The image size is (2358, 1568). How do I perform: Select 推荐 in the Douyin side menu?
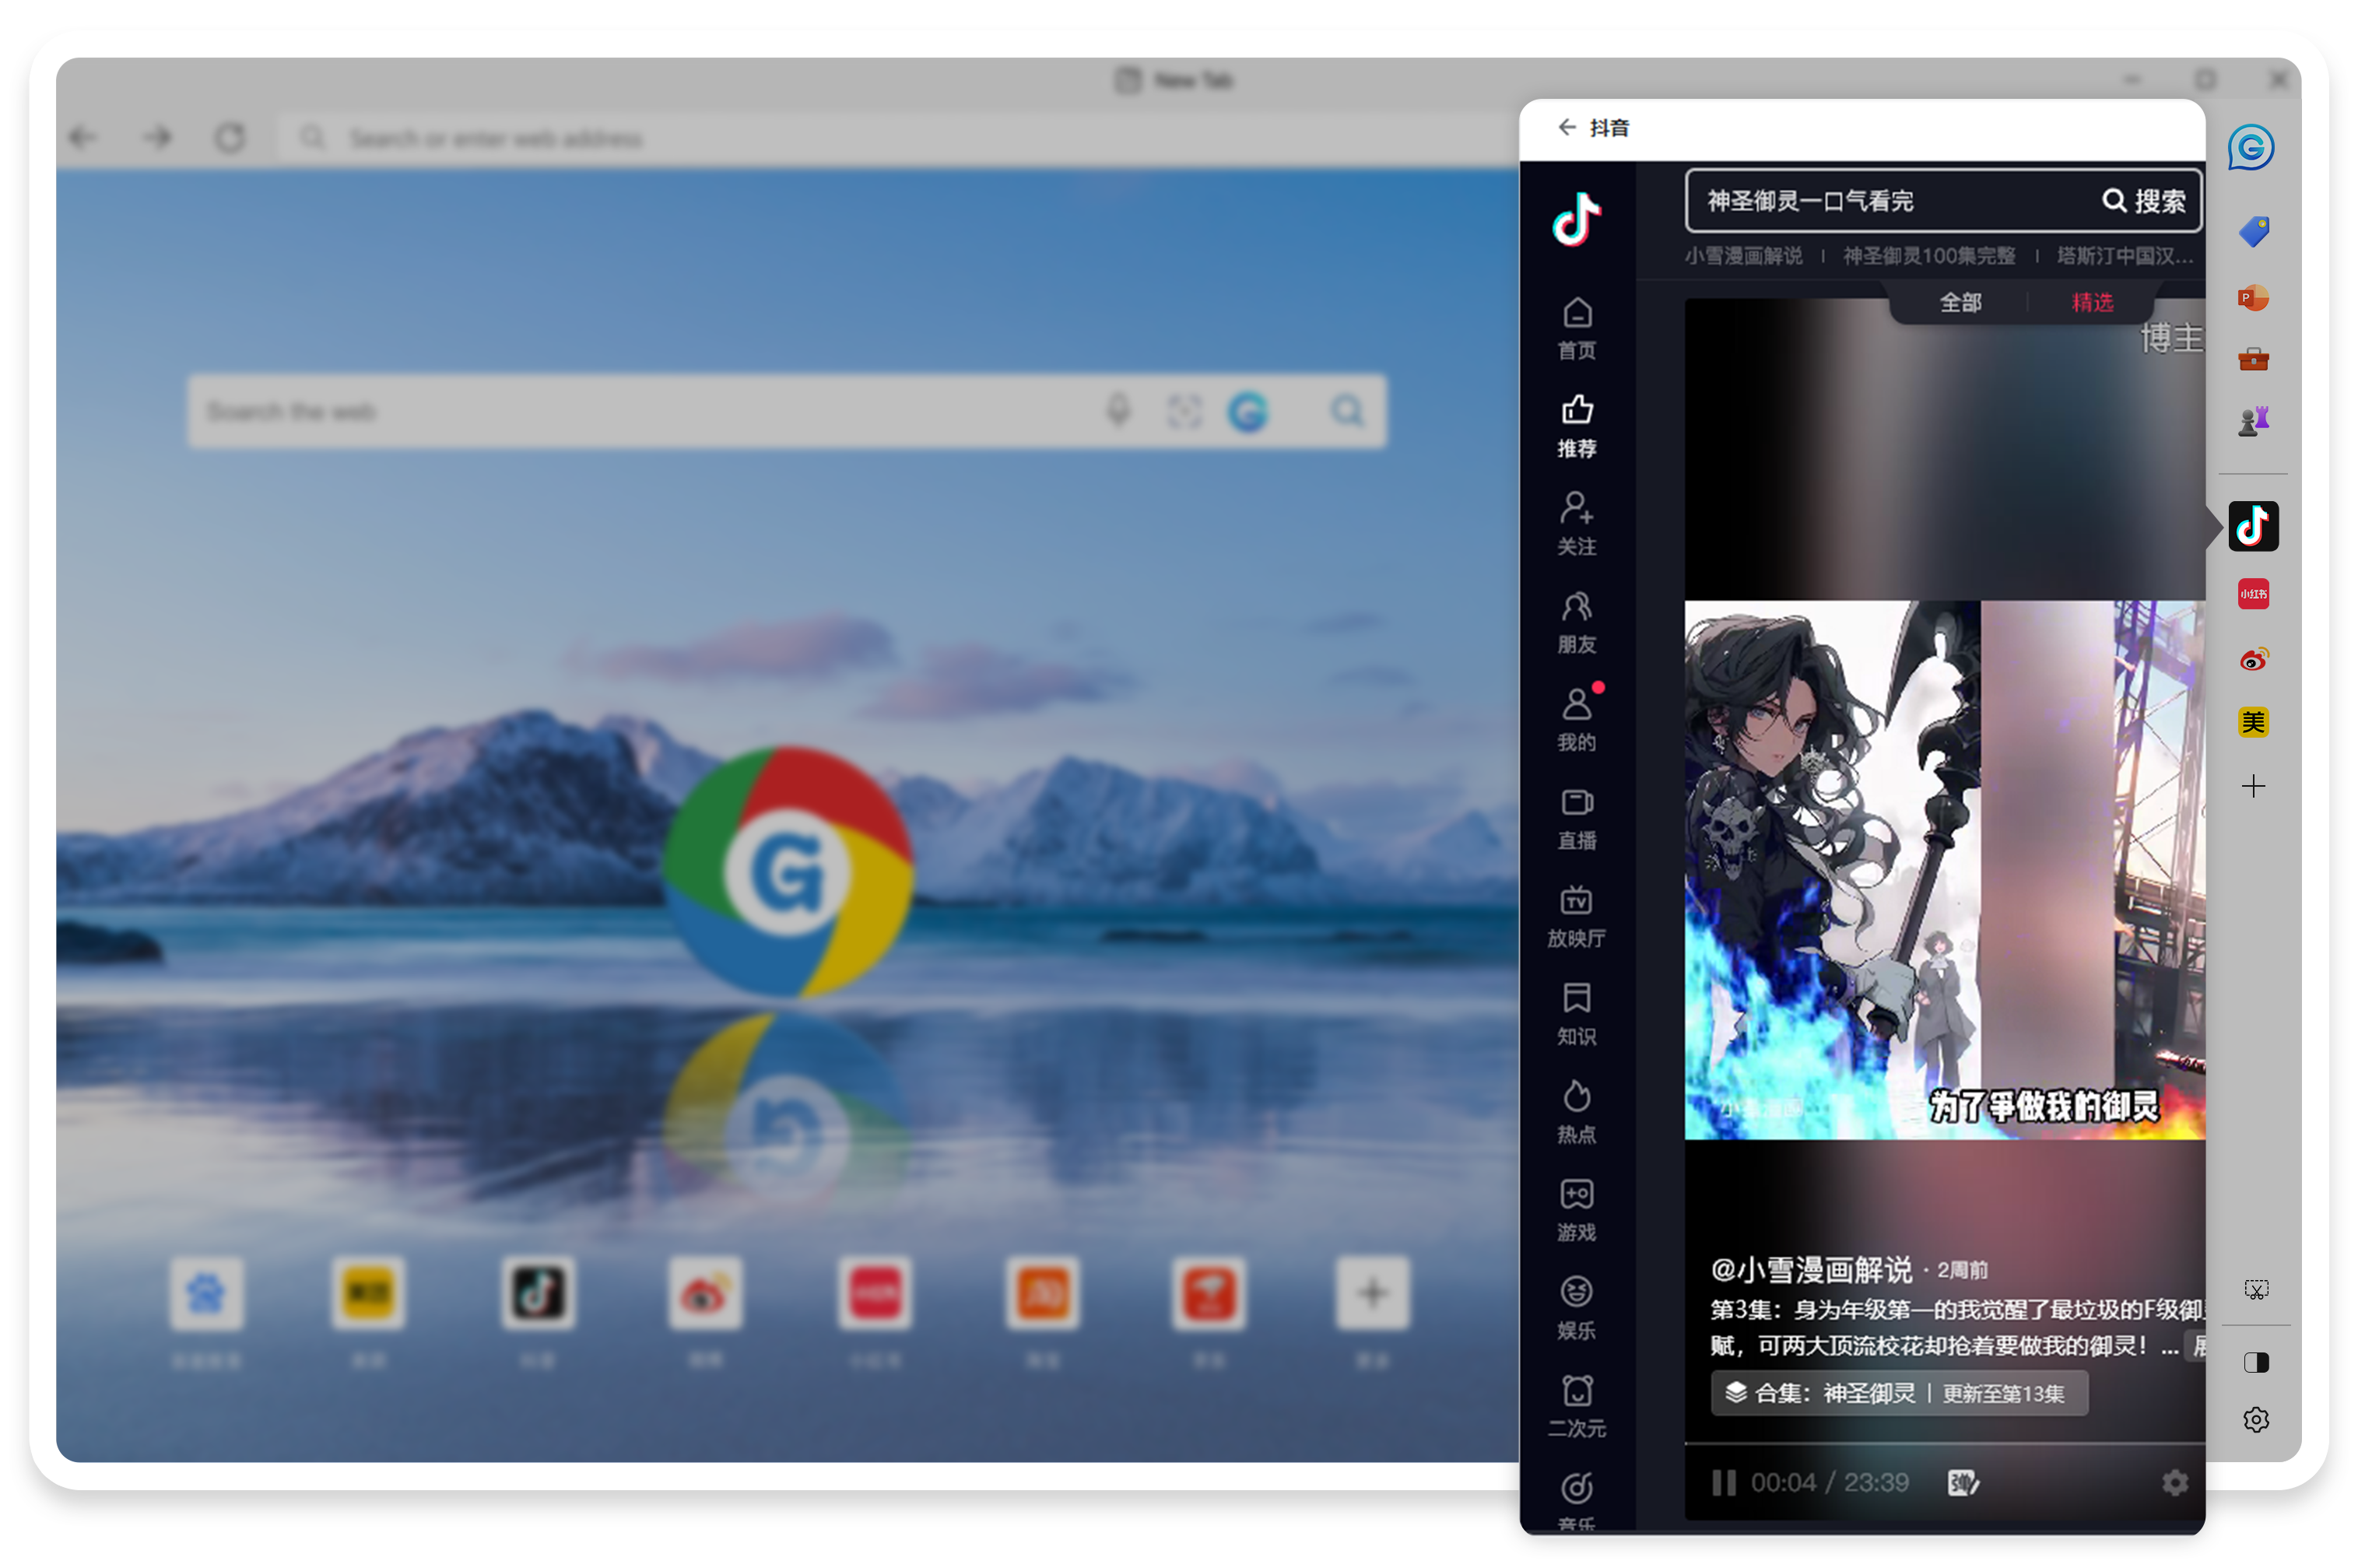(1576, 427)
